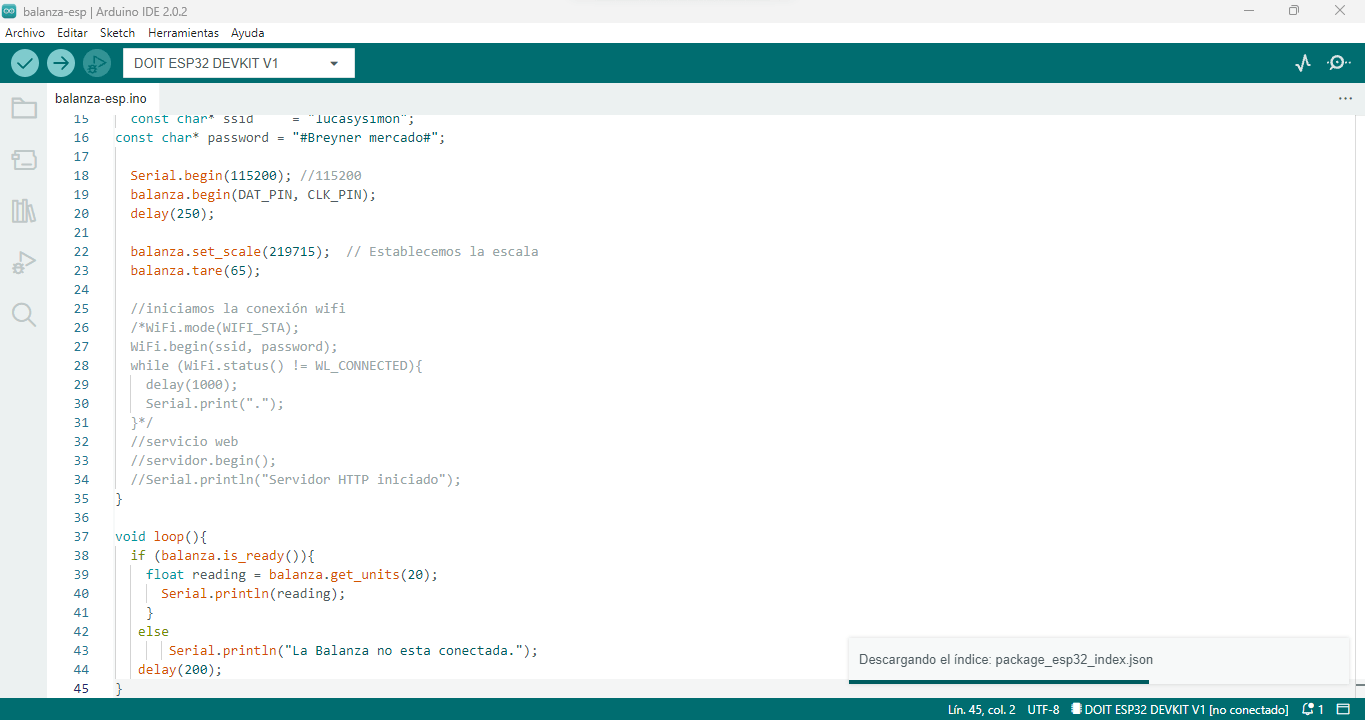Click the download progress bar of package_esp32_index.json
This screenshot has width=1365, height=720.
[x=1000, y=681]
